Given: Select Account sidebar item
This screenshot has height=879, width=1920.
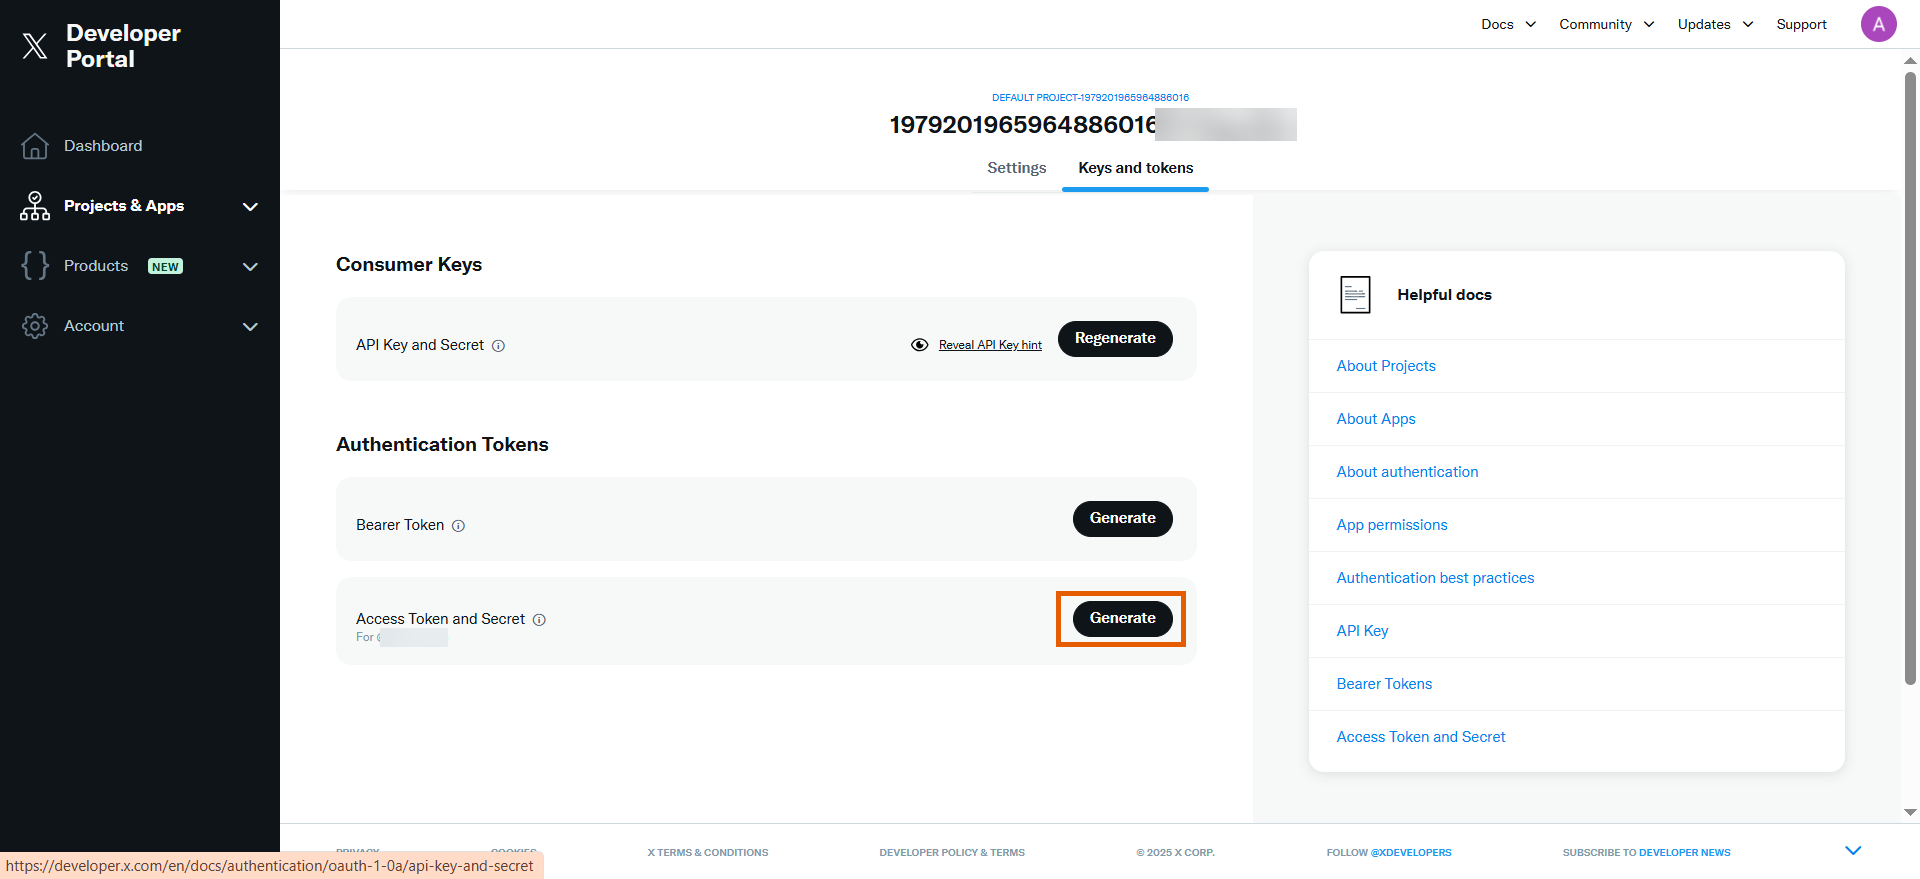Looking at the screenshot, I should [94, 326].
